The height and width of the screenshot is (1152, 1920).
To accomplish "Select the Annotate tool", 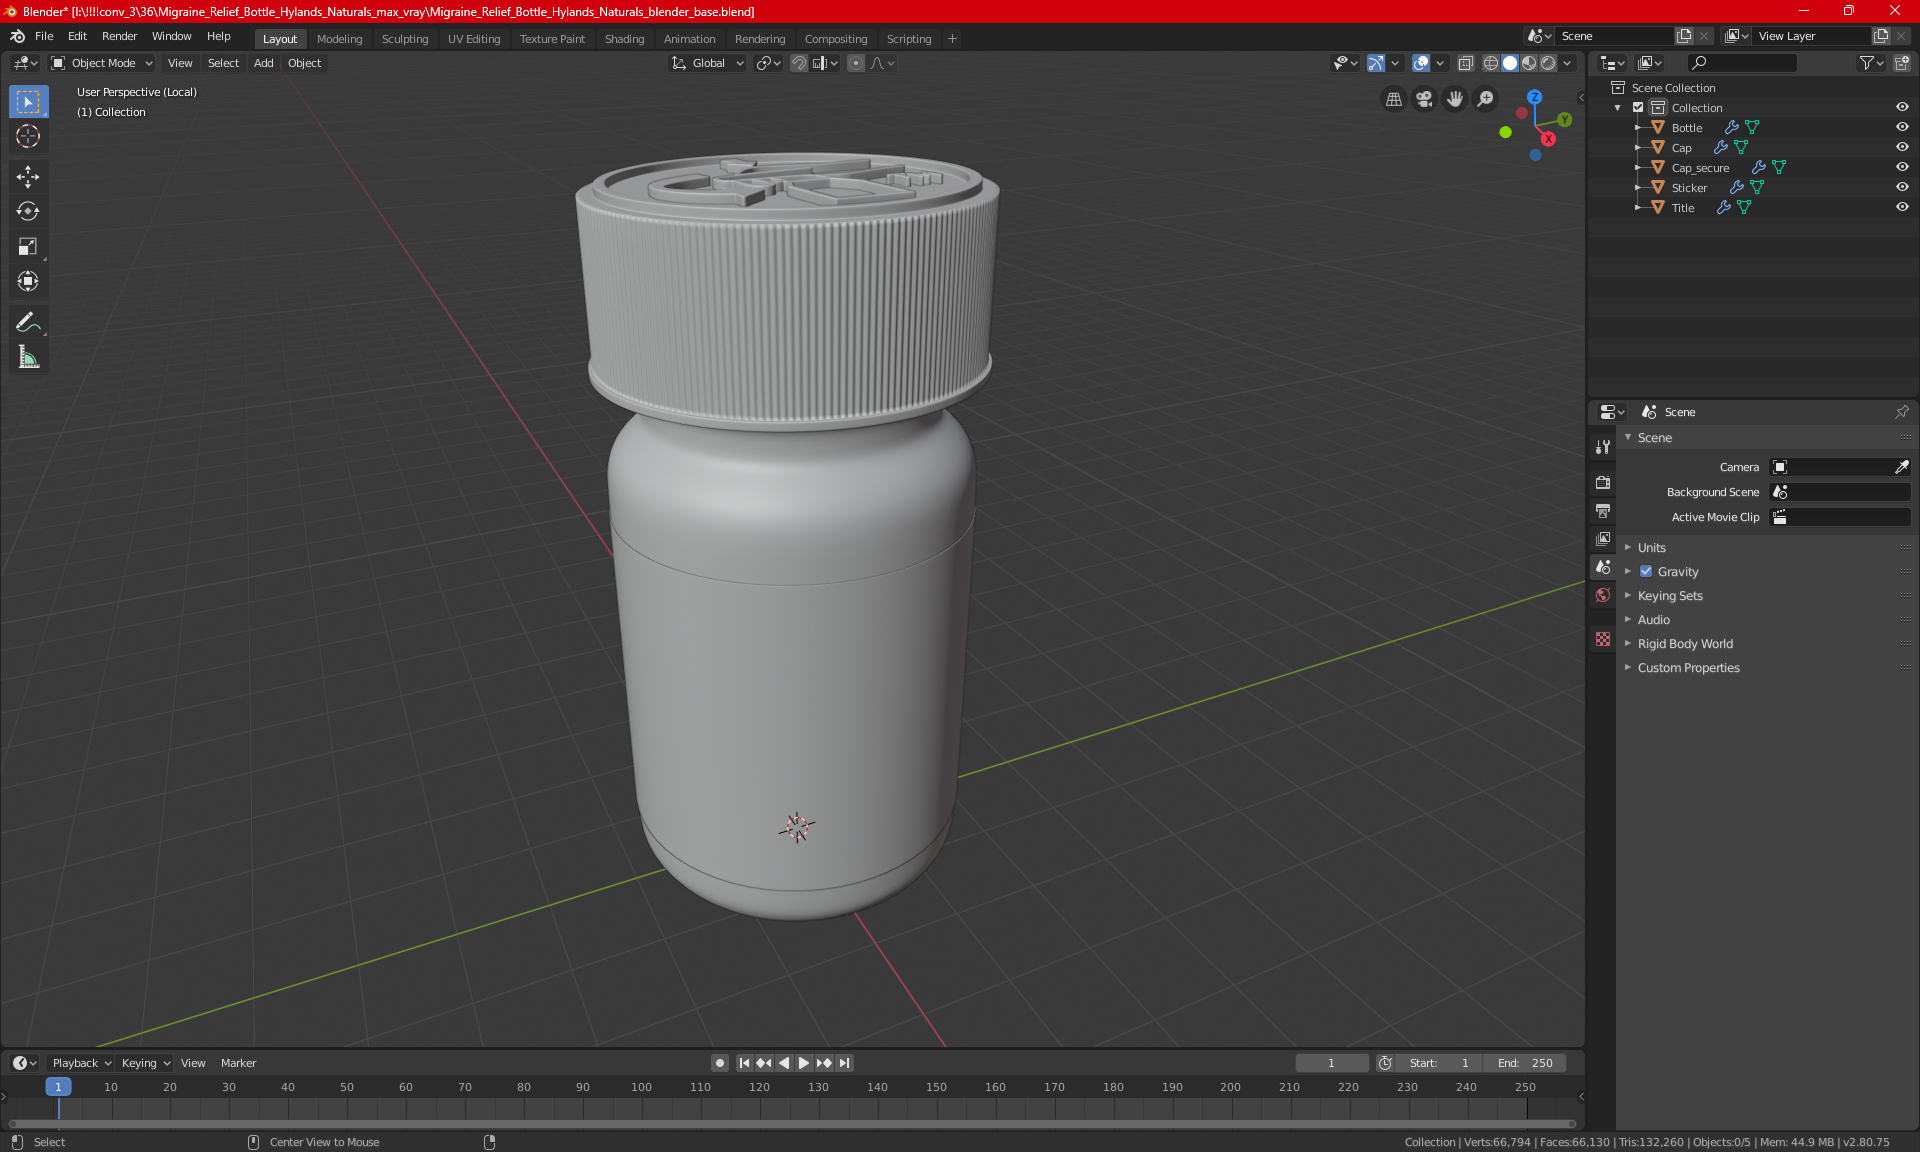I will click(28, 322).
